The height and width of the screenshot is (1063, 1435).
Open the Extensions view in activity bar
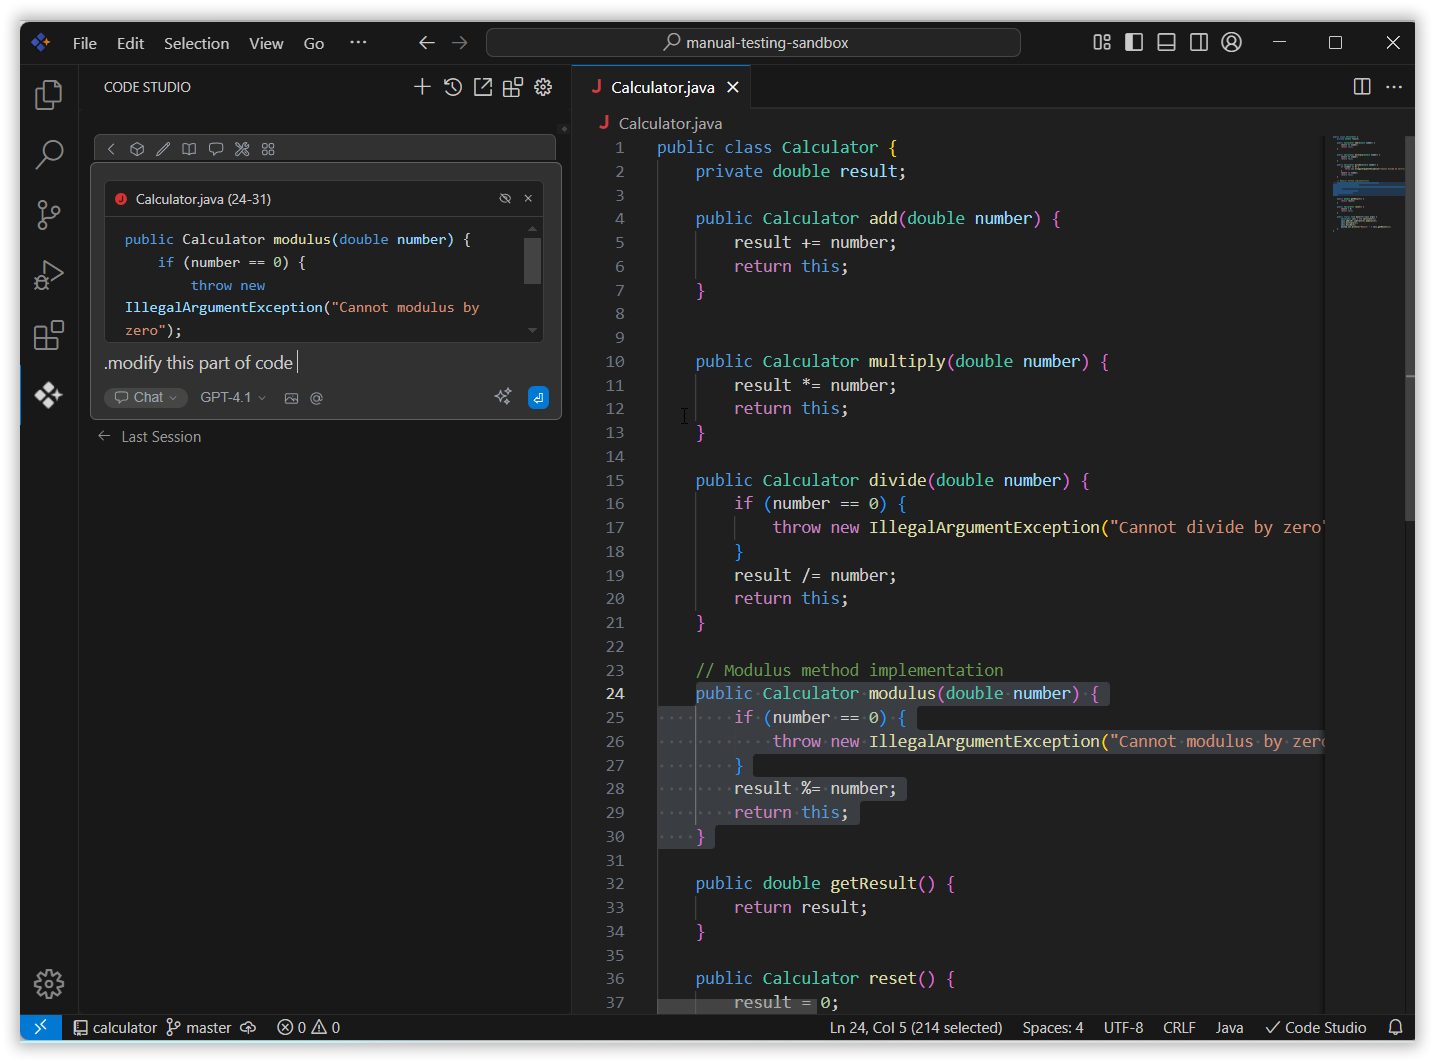tap(48, 335)
